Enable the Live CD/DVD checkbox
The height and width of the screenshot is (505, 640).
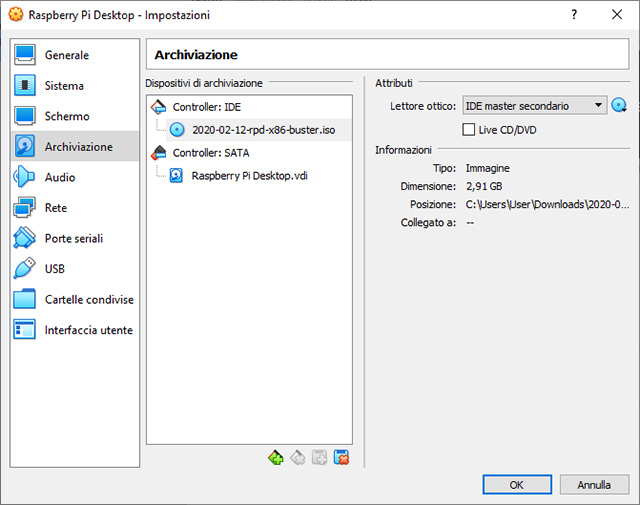click(469, 130)
